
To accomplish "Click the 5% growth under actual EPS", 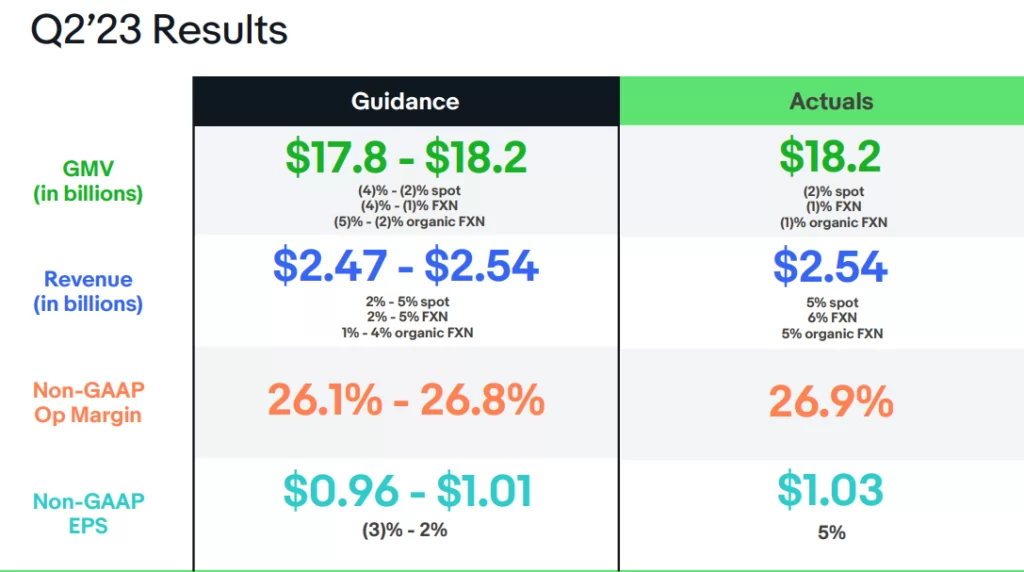I will (x=831, y=532).
